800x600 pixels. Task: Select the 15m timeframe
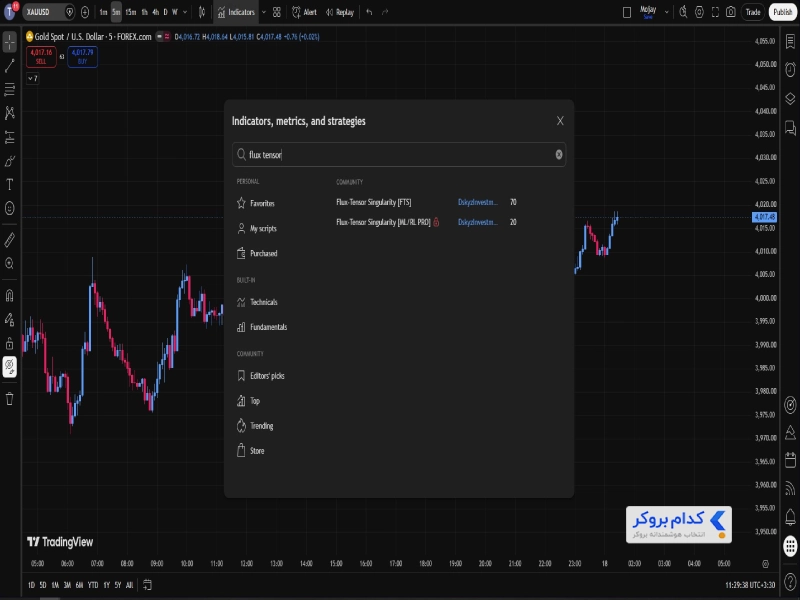[x=131, y=12]
